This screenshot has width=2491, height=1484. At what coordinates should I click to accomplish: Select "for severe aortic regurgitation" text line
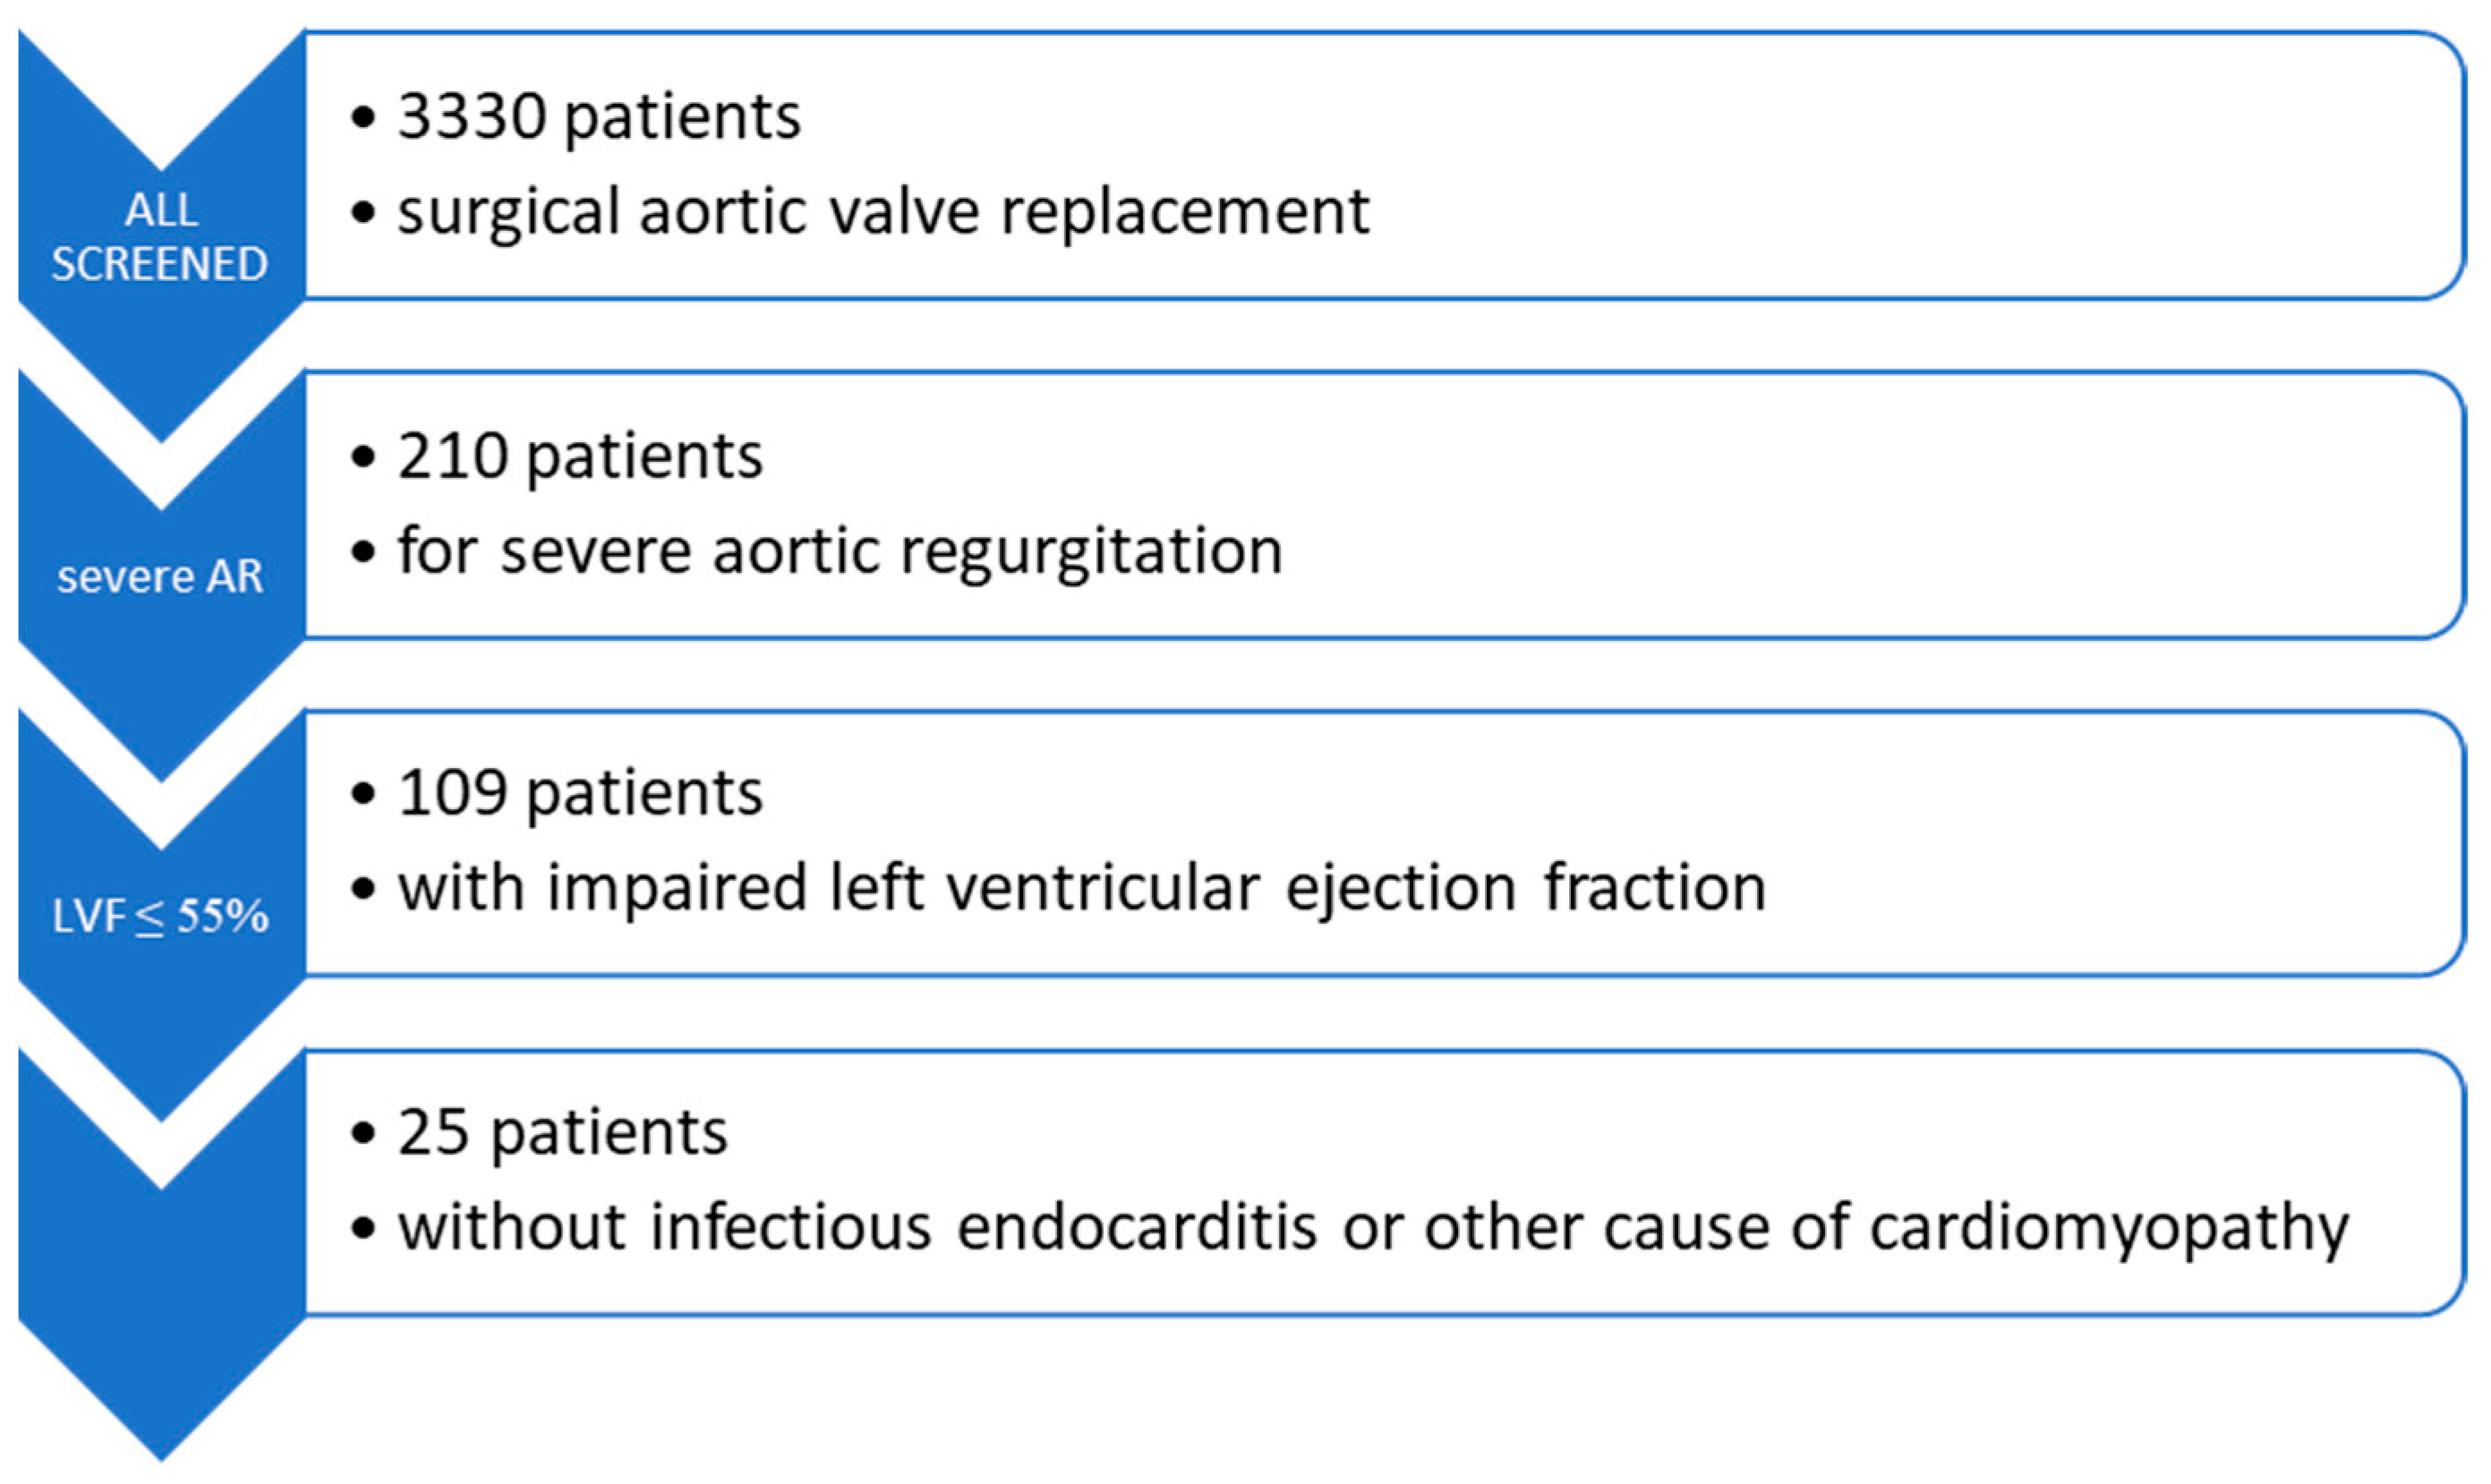coord(840,551)
